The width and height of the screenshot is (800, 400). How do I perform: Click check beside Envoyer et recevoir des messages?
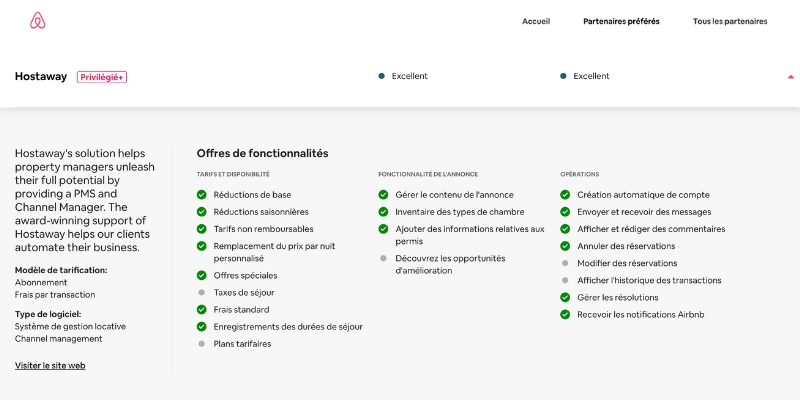click(x=565, y=212)
